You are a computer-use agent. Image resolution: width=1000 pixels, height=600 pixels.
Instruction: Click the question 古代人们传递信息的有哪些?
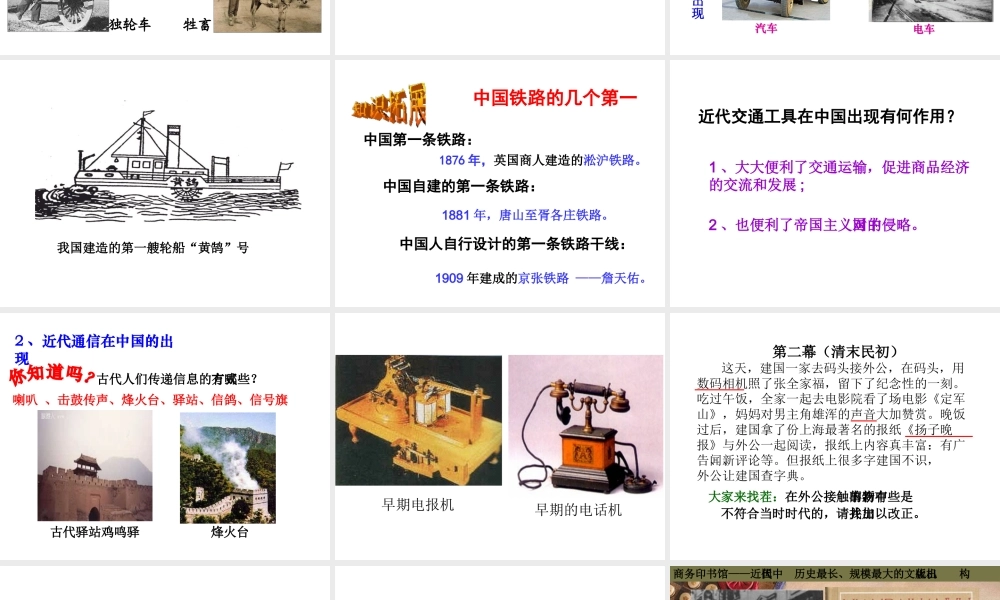tap(177, 379)
